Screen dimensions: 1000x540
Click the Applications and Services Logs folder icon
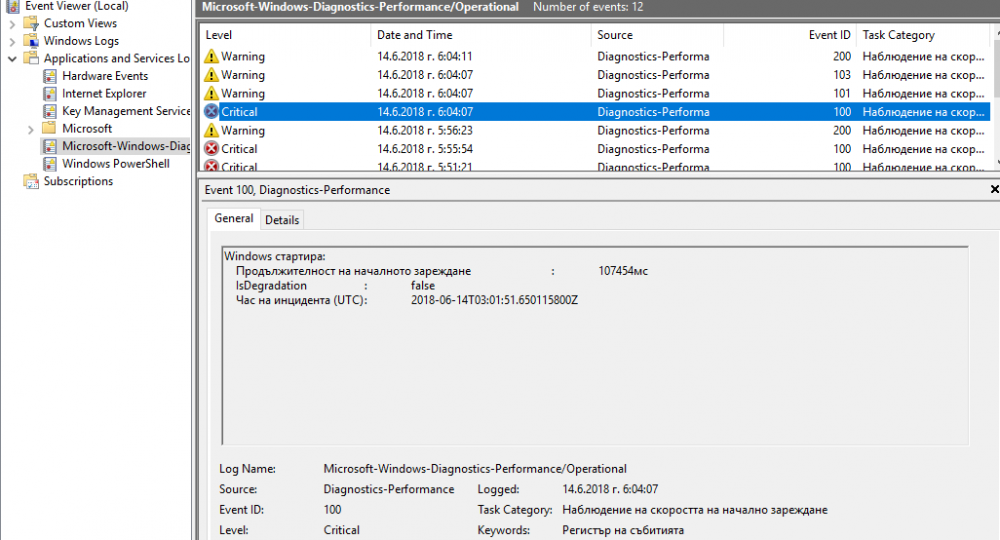[x=31, y=59]
